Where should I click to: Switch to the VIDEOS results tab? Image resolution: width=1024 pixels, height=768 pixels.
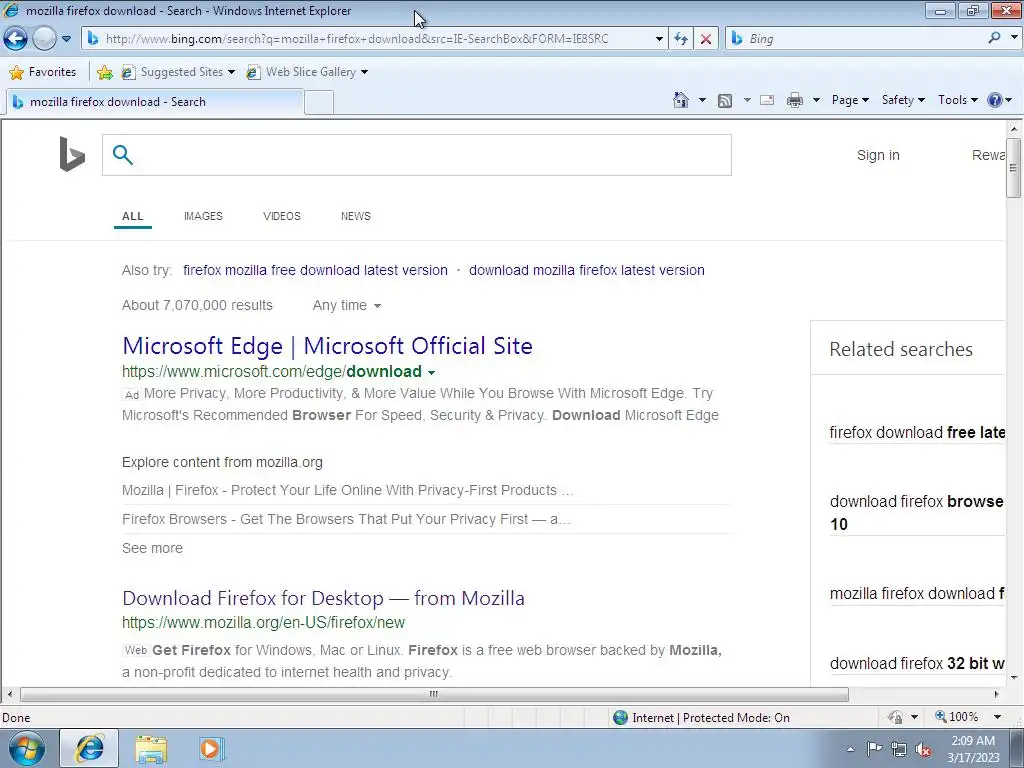(281, 216)
